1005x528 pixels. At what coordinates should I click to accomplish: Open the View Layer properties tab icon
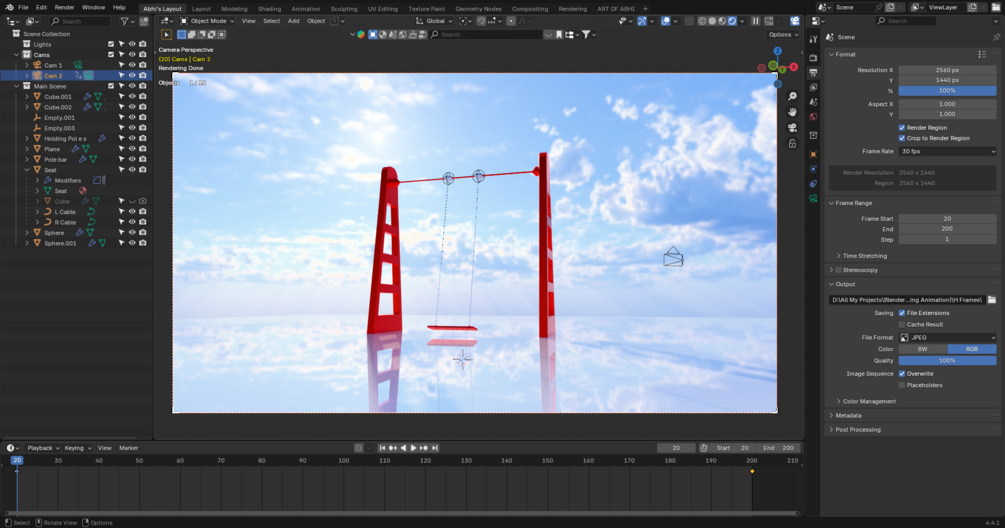813,87
